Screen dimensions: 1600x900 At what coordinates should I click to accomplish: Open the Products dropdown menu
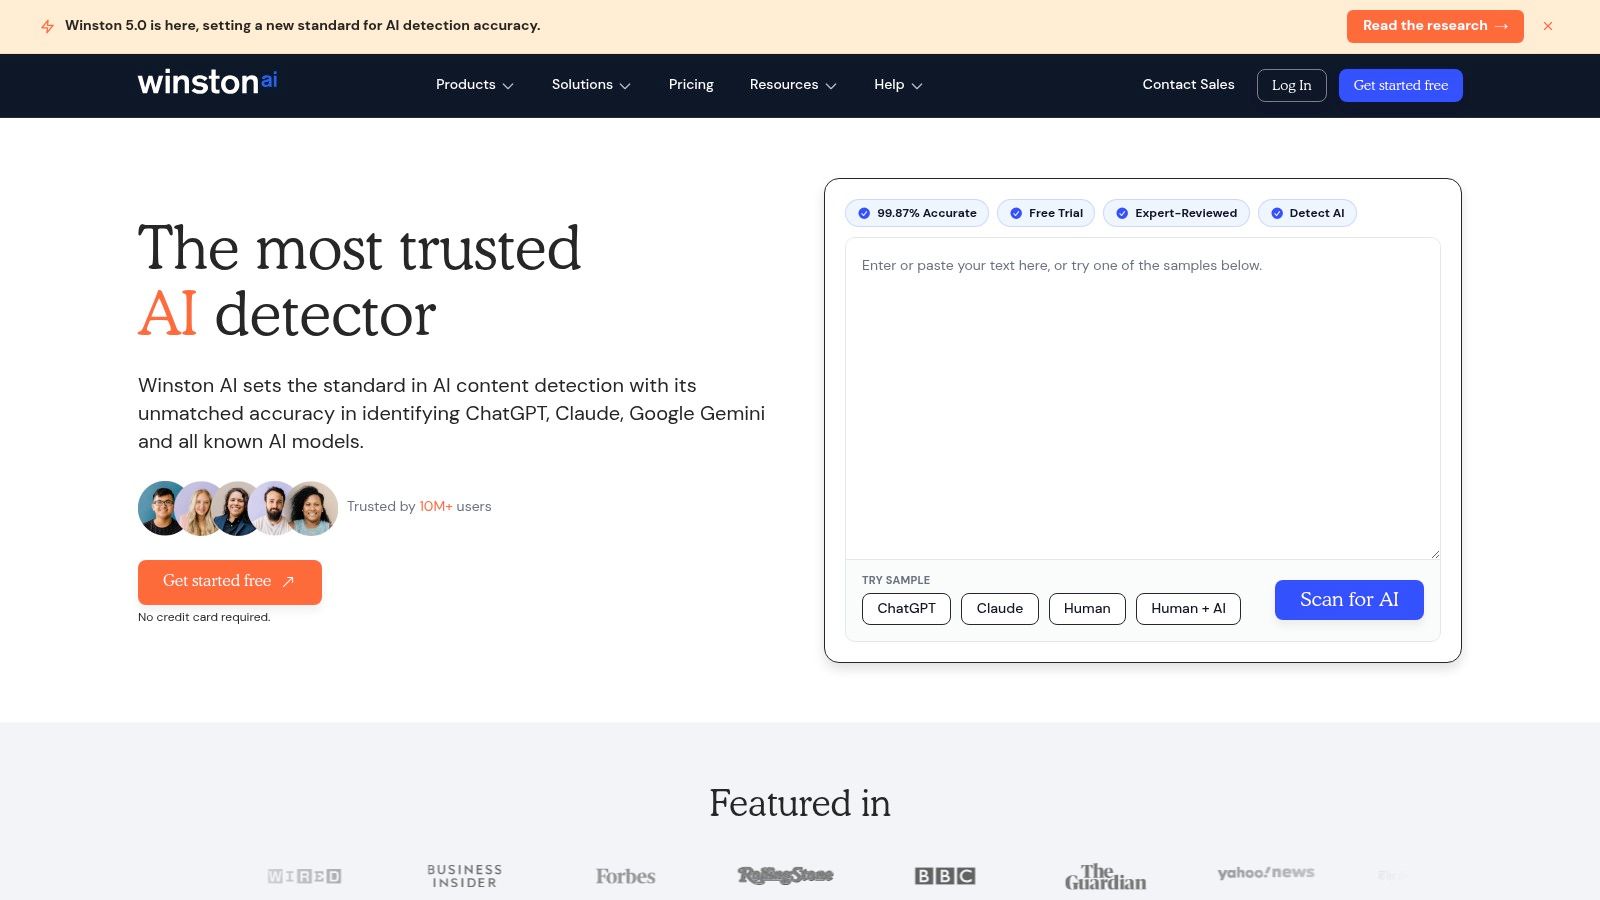click(475, 85)
